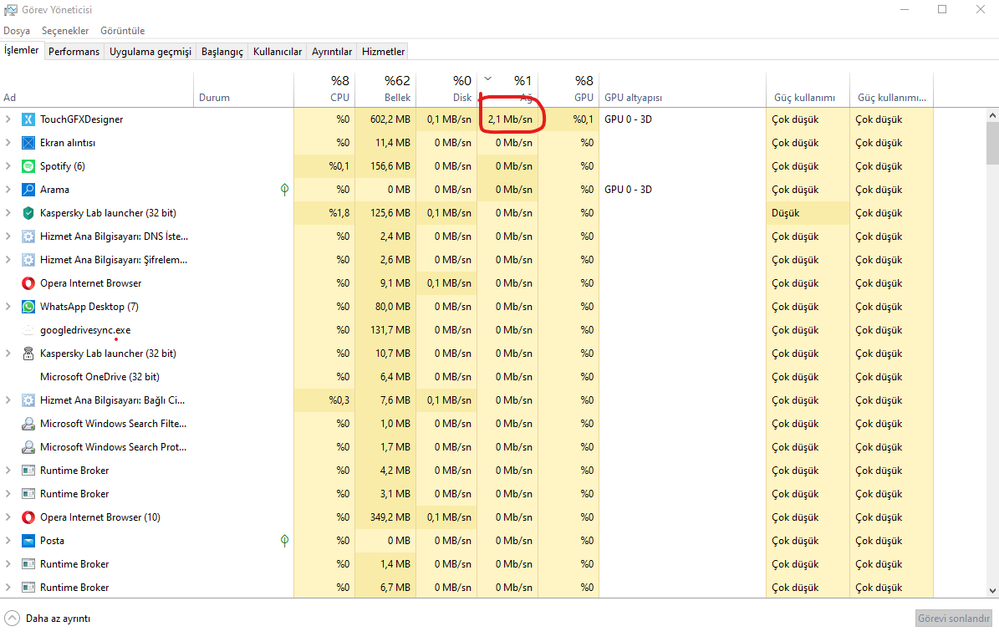
Task: Click the single Opera Internet Browser icon
Action: click(x=28, y=283)
